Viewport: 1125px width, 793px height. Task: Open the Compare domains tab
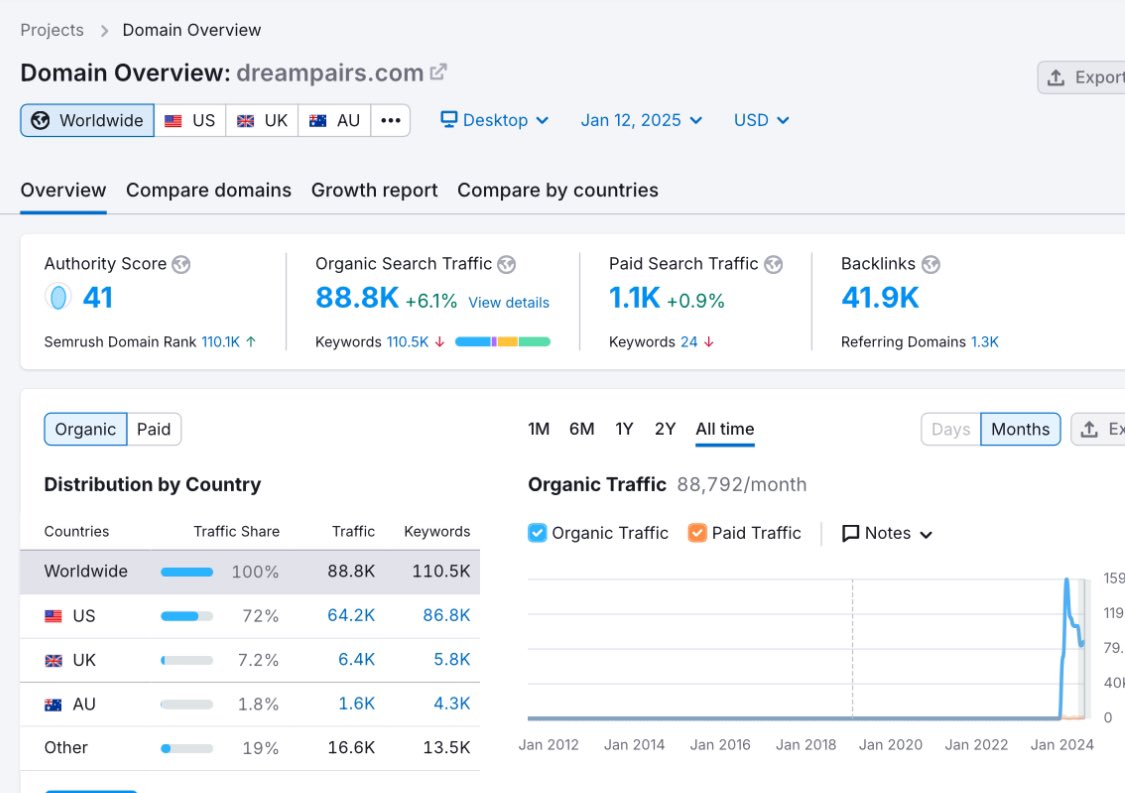(209, 190)
